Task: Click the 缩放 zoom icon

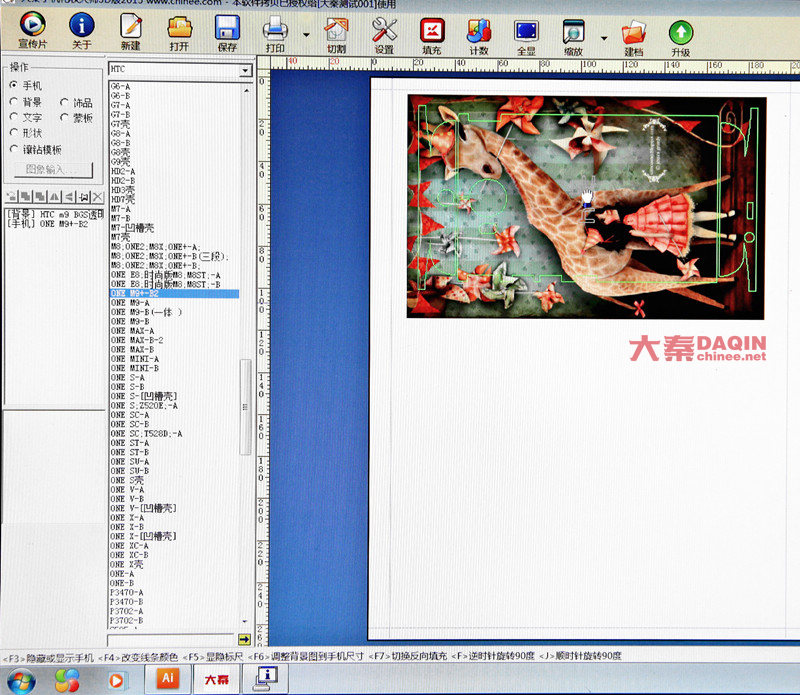Action: pos(574,32)
